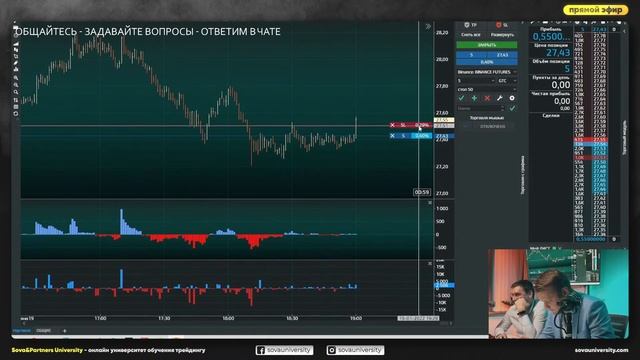Click the Сделки trades section header
Viewport: 640px width, 360px height.
[x=551, y=116]
